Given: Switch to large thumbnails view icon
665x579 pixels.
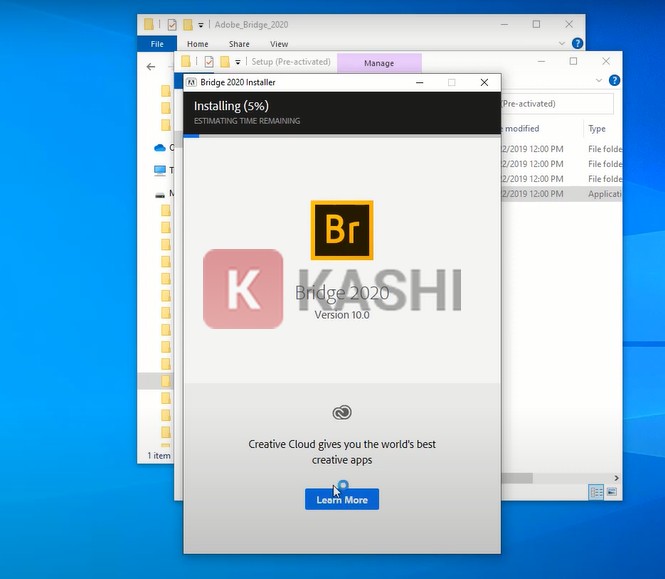Looking at the screenshot, I should (612, 492).
